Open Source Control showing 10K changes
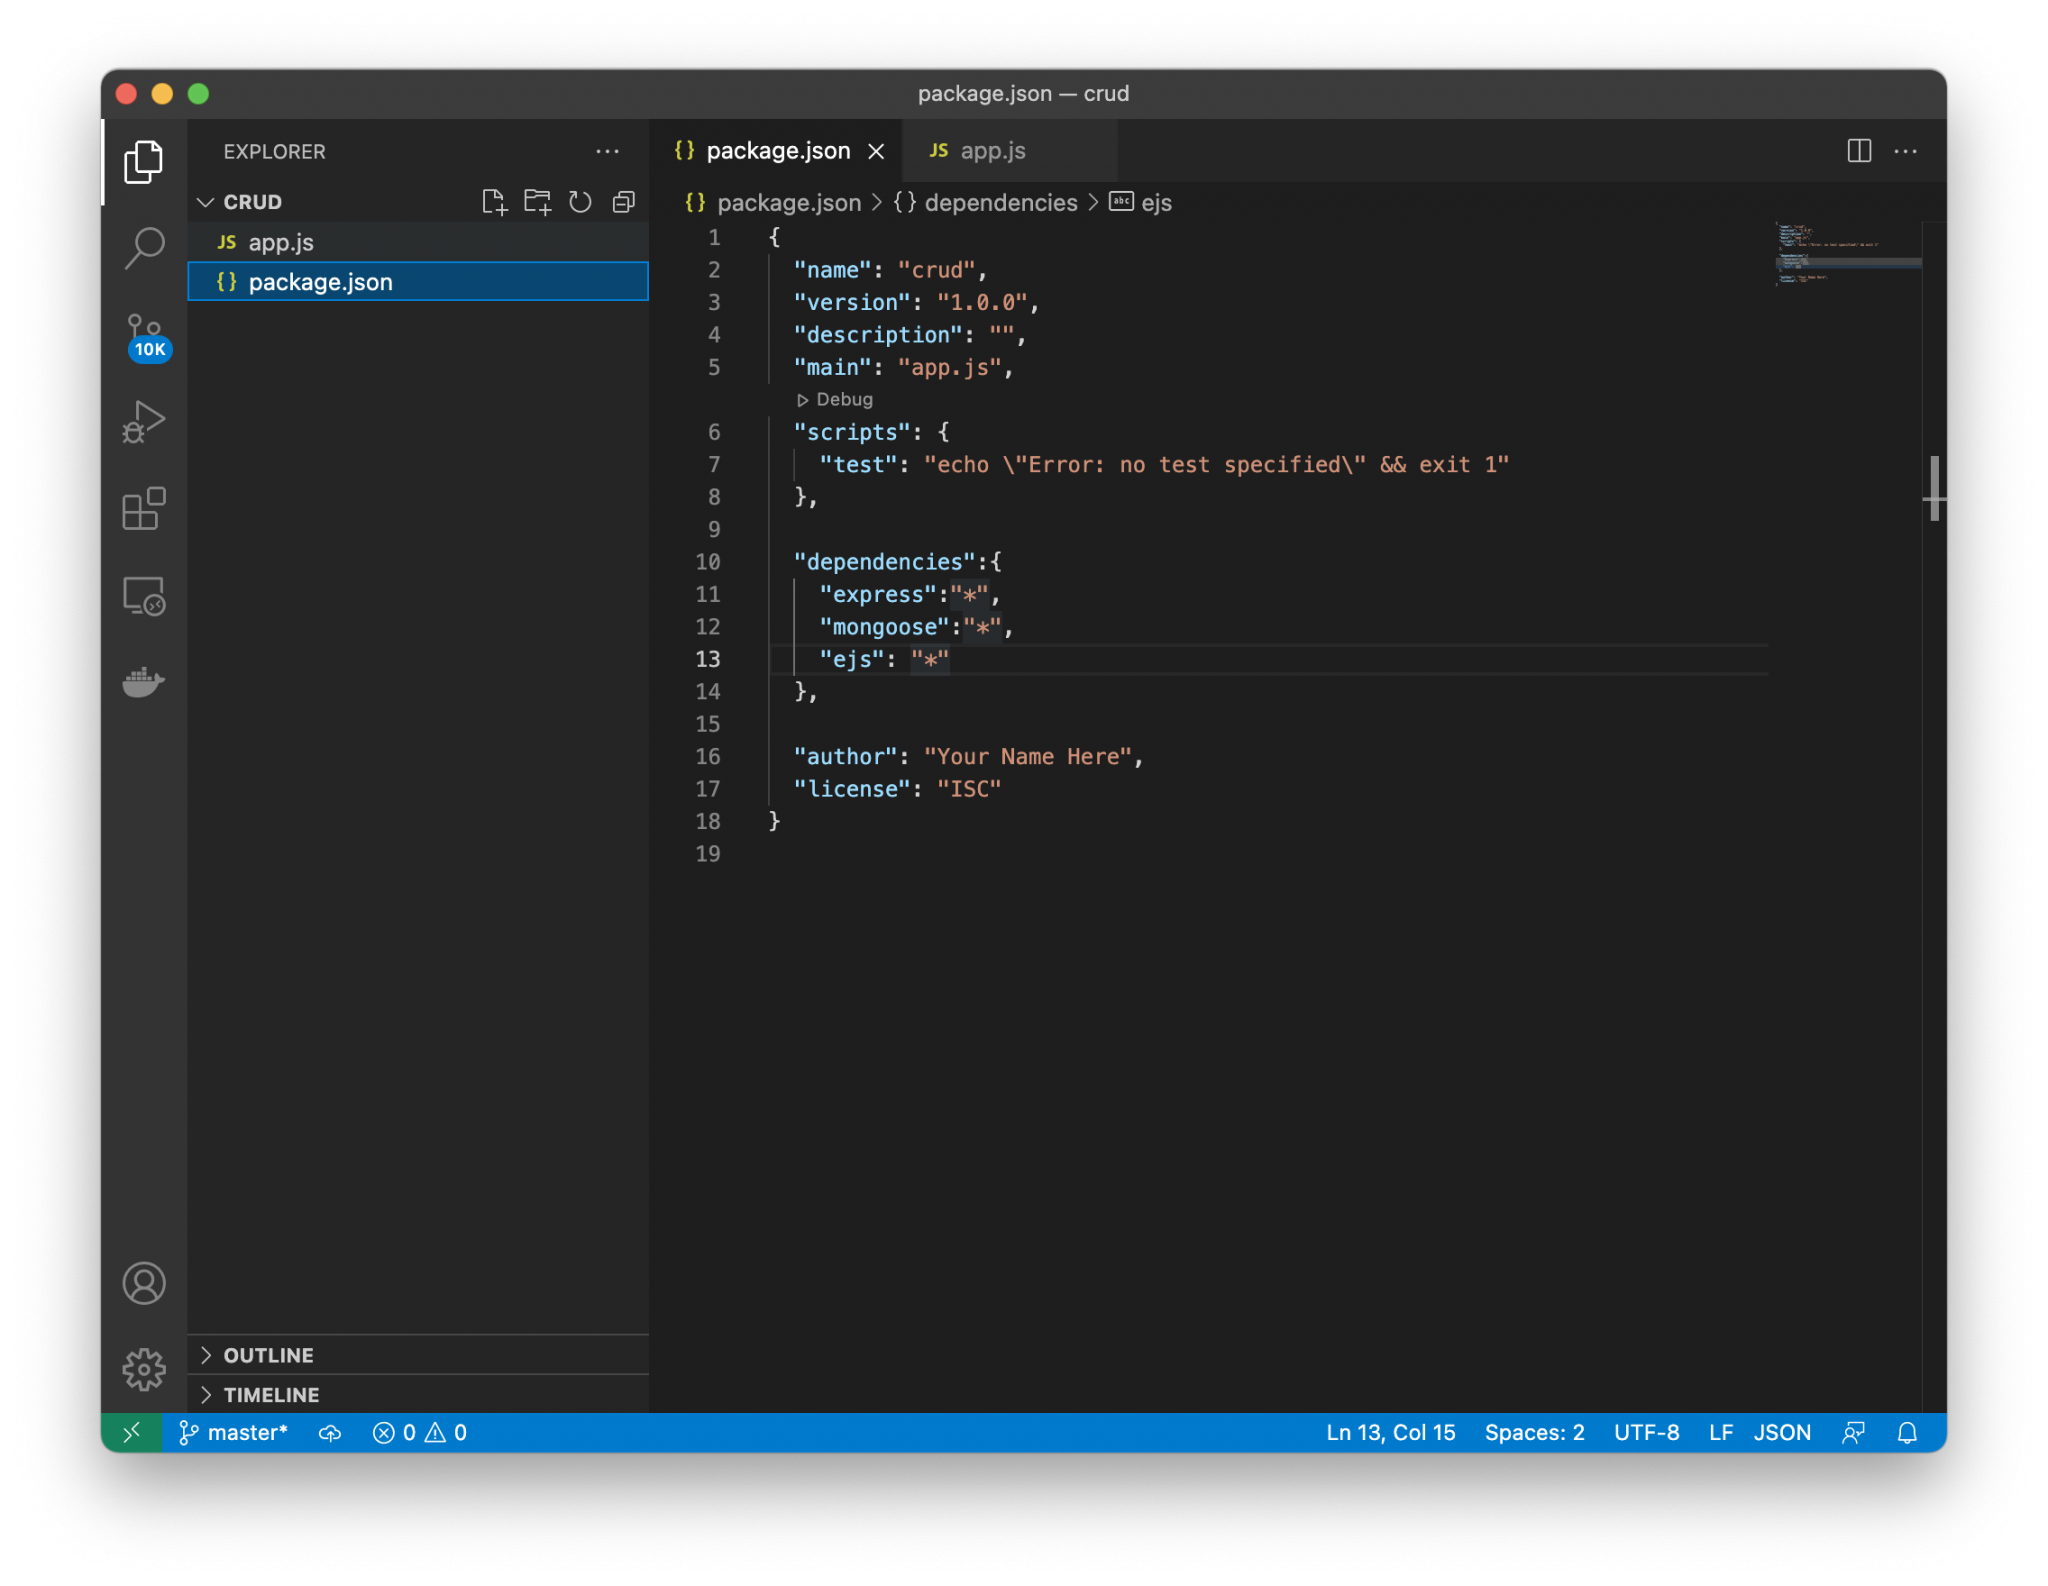The height and width of the screenshot is (1586, 2048). tap(144, 333)
